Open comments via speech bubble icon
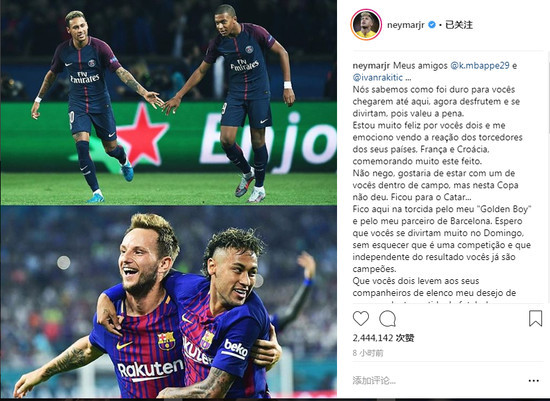Viewport: 550px width, 401px height. tap(388, 319)
